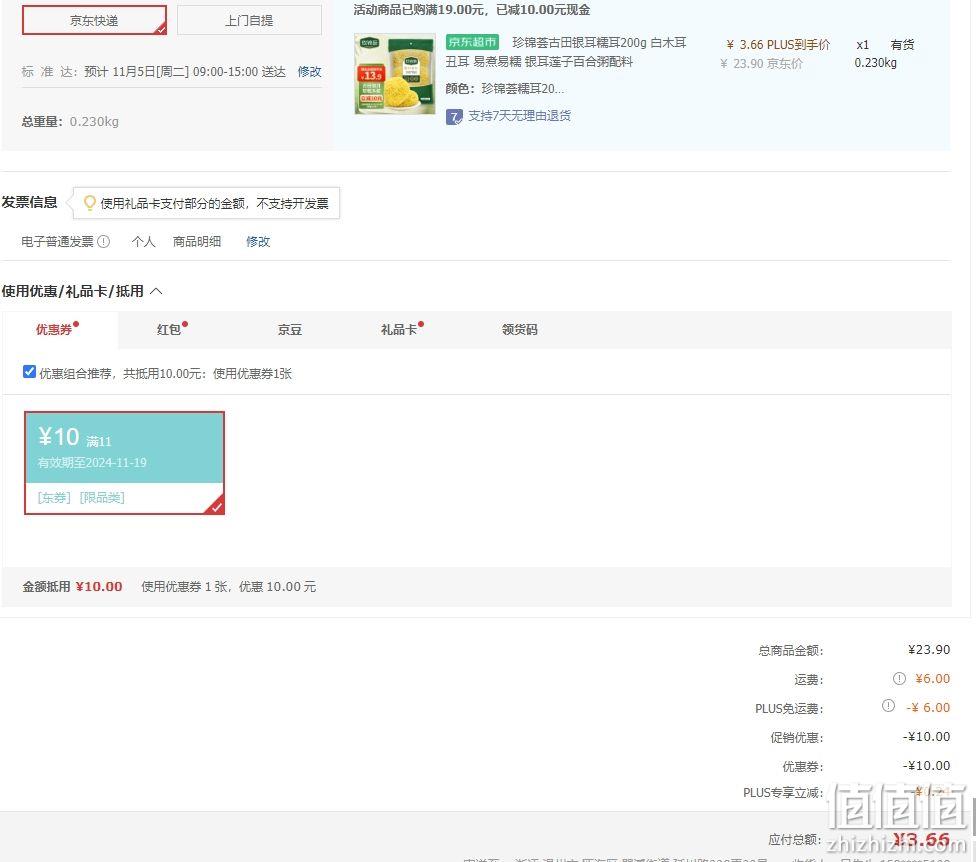The width and height of the screenshot is (976, 862).
Task: Click the 总重量 0.230kg label
Action: click(x=70, y=121)
